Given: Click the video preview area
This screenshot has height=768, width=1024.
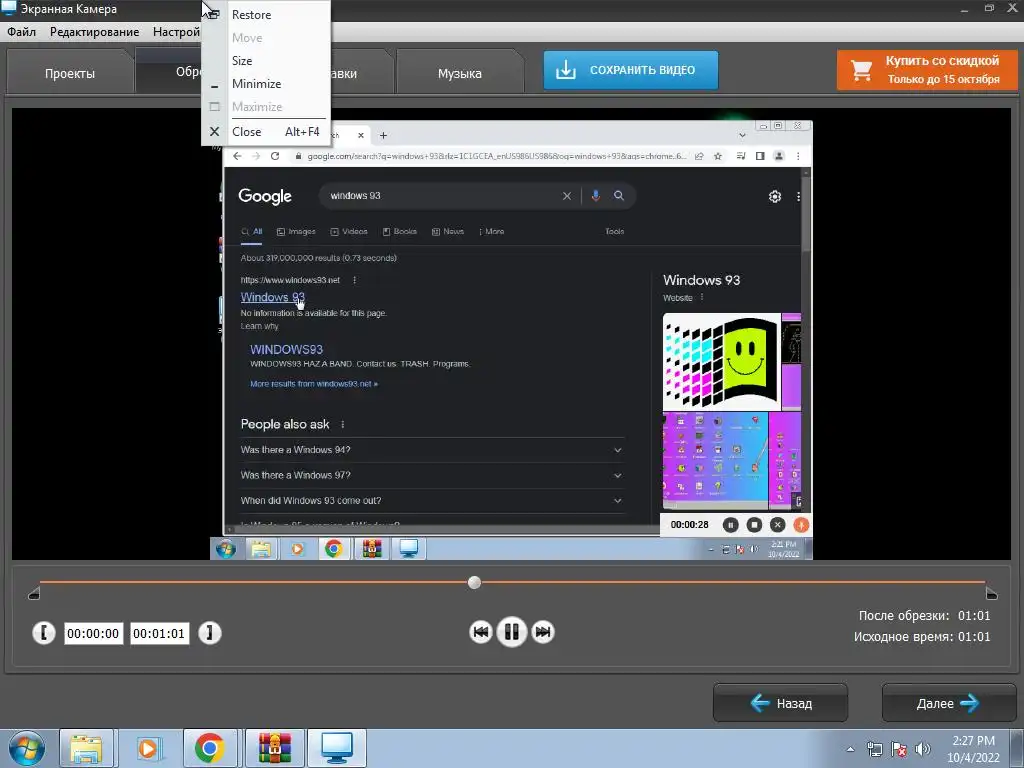Looking at the screenshot, I should pos(511,334).
